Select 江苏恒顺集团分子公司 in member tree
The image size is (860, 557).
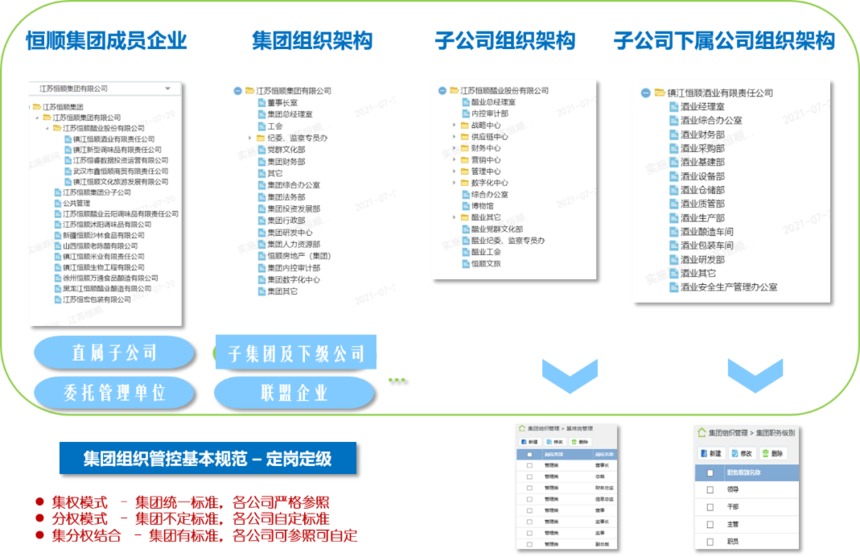pos(97,192)
